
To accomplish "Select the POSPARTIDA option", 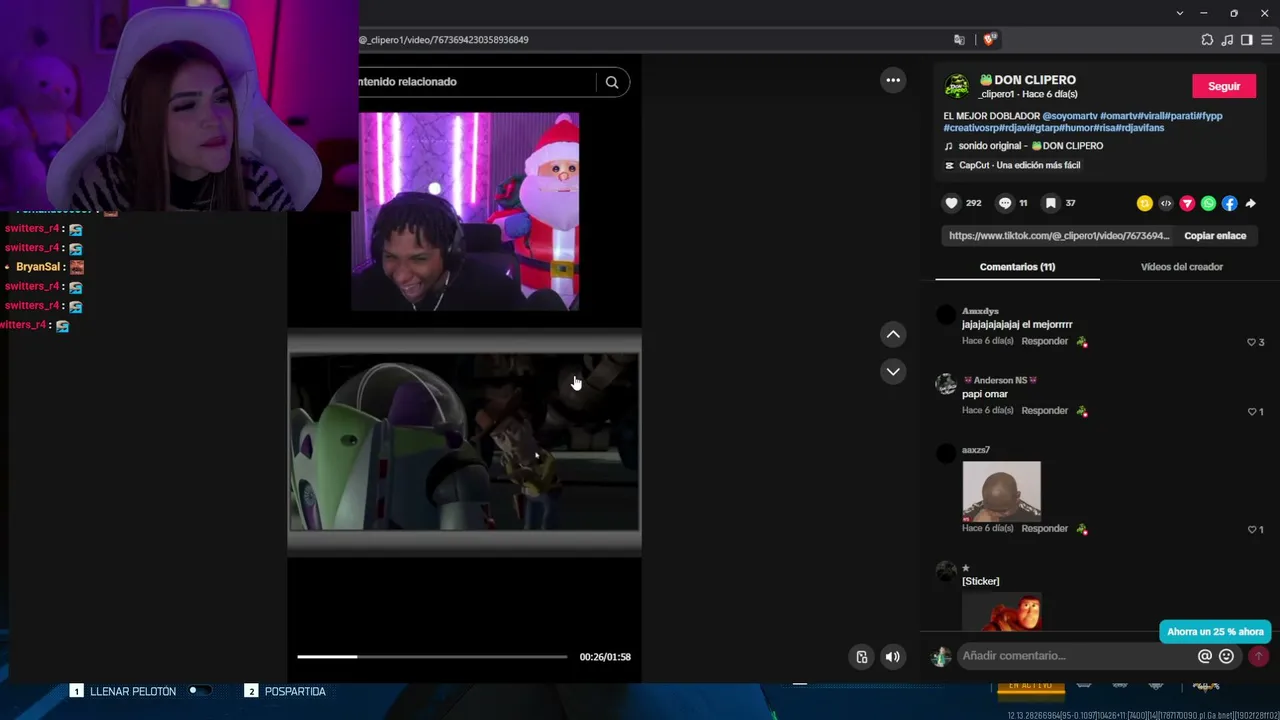I will click(295, 691).
